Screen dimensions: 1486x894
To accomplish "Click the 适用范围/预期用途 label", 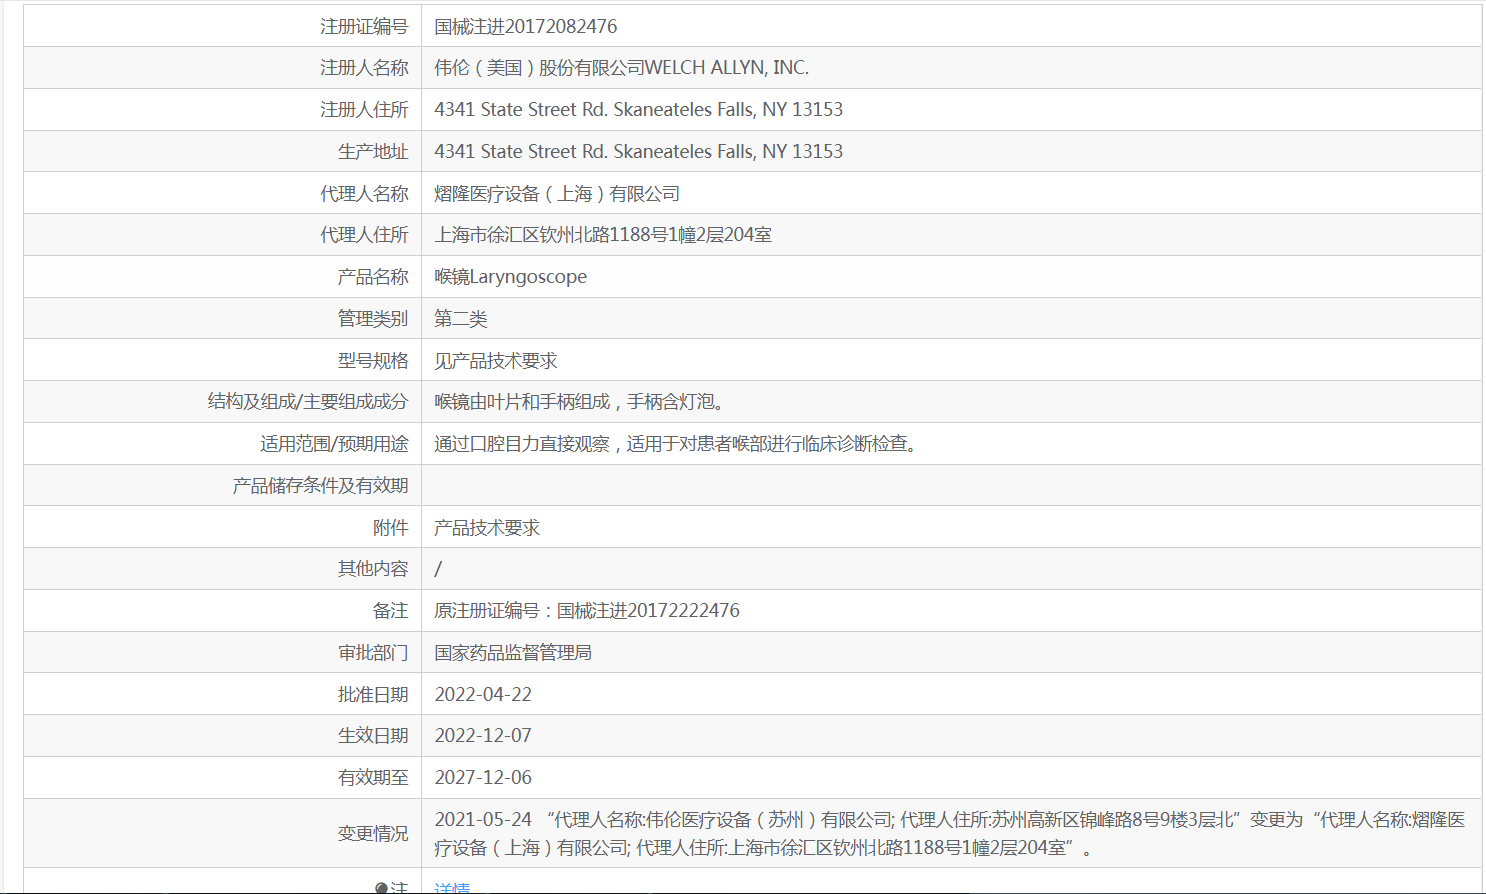I will coord(334,444).
